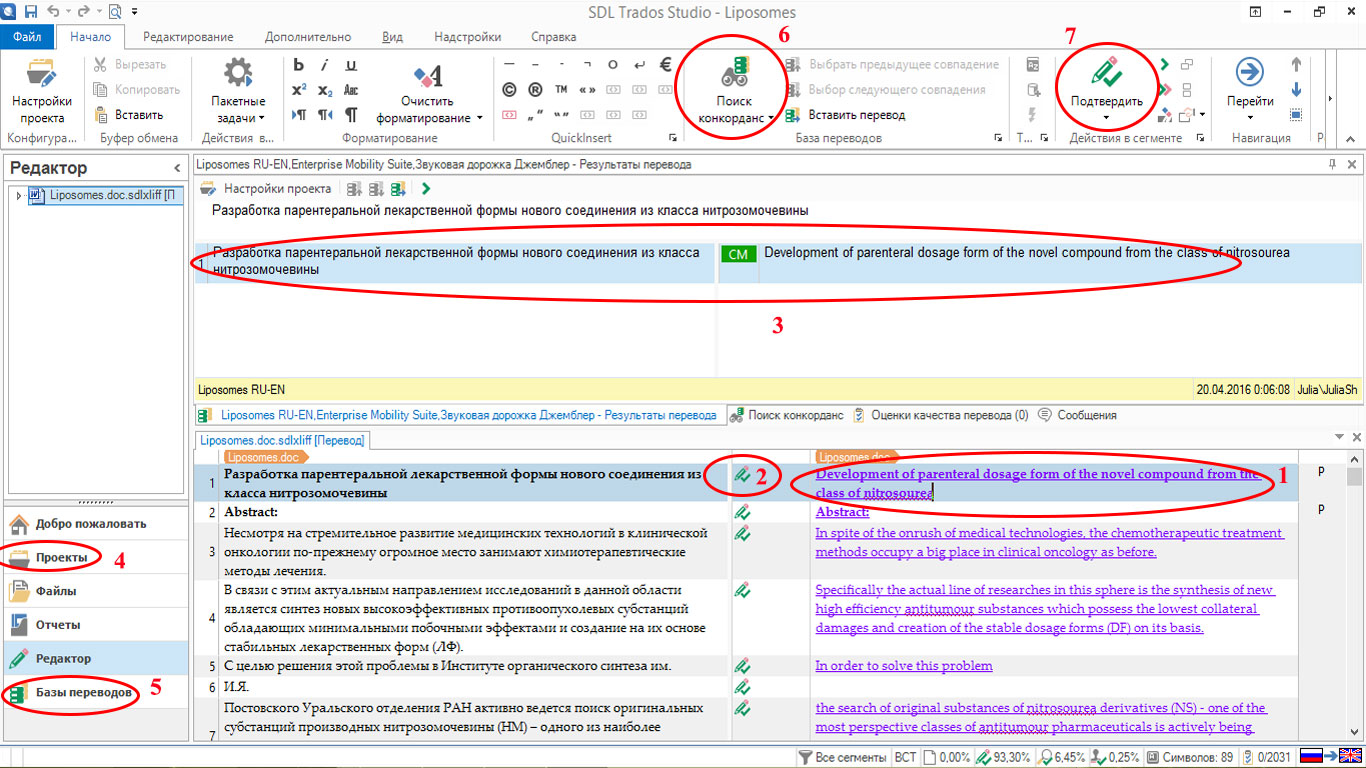The width and height of the screenshot is (1366, 768).
Task: Open Project Settings (Настройки проекта) in ribbon
Action: click(41, 92)
